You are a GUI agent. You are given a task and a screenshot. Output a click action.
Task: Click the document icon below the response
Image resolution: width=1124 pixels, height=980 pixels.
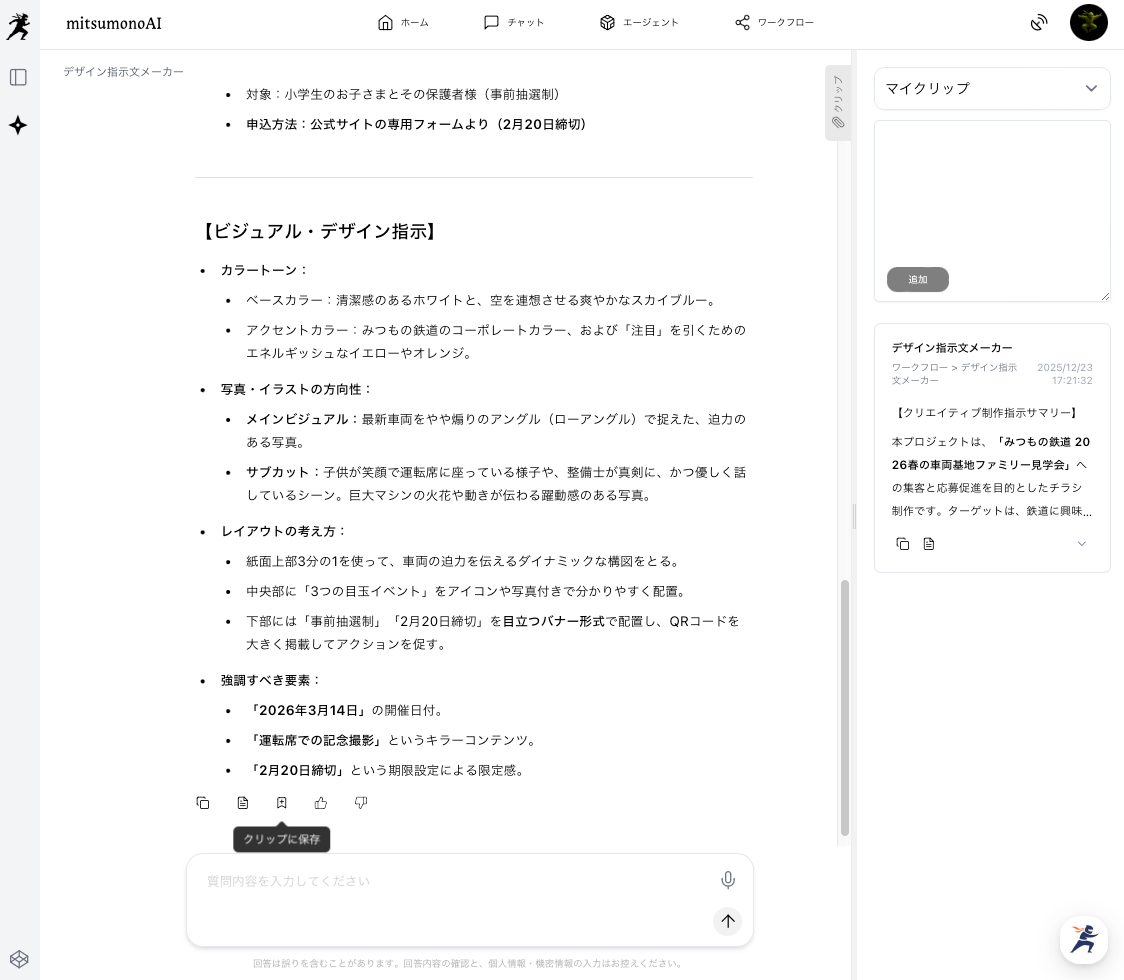(x=243, y=803)
